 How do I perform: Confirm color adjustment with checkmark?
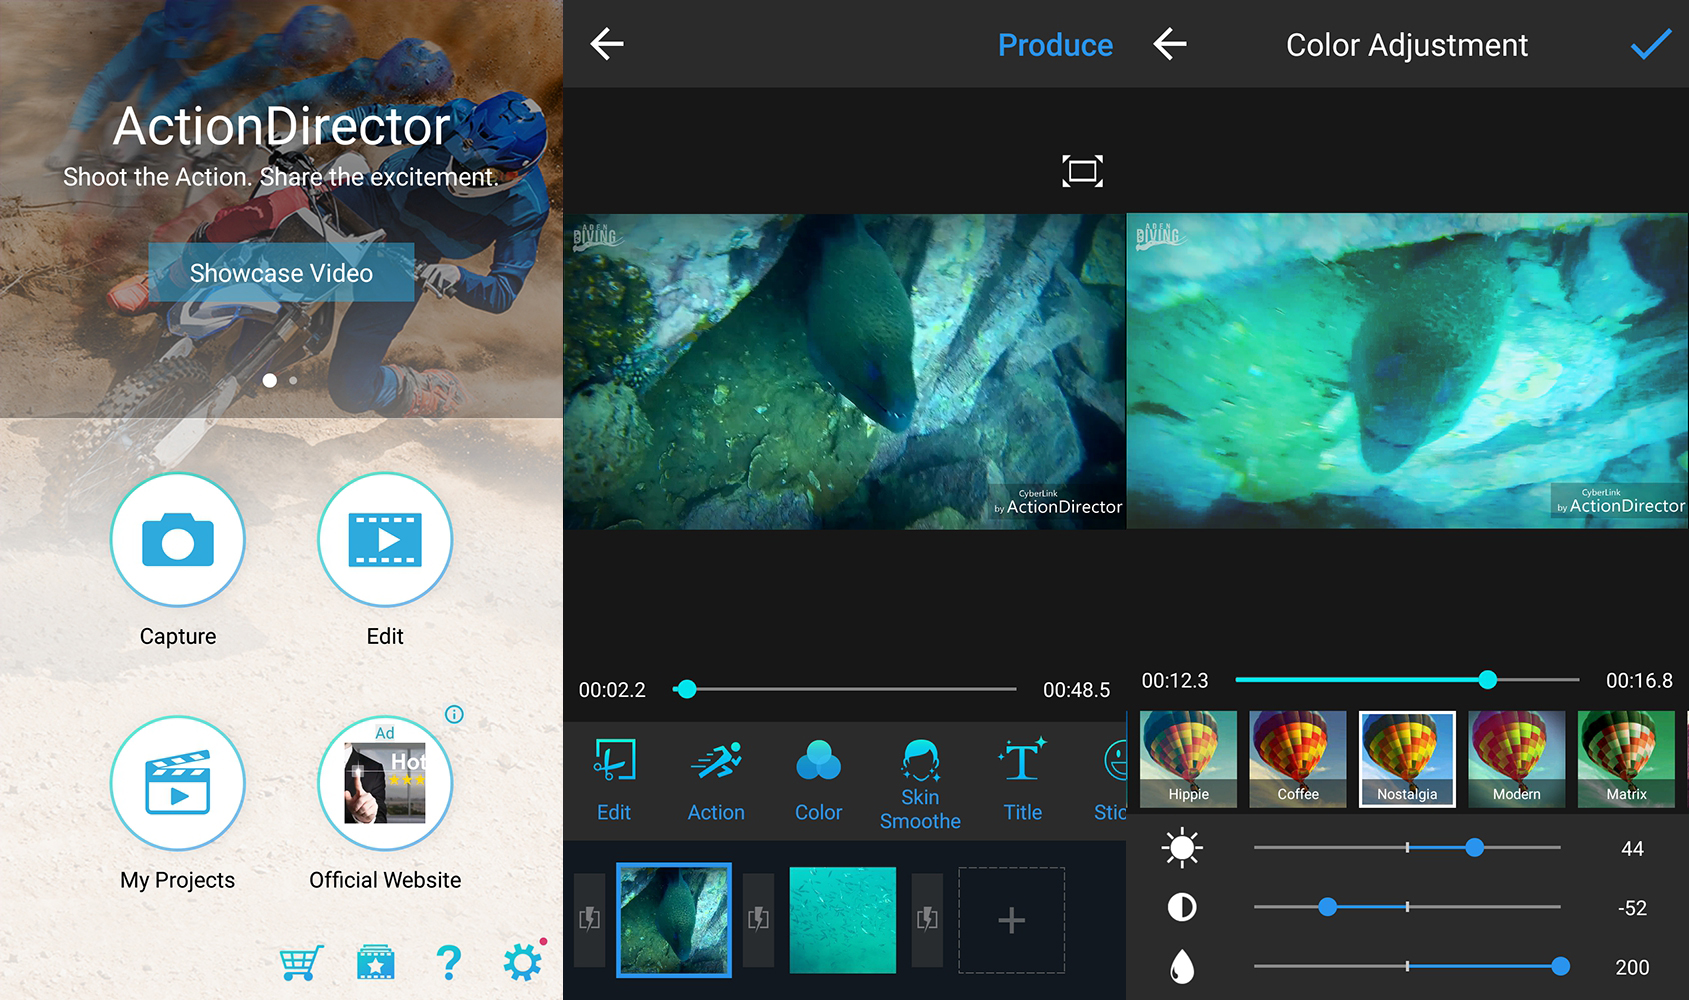(1650, 45)
